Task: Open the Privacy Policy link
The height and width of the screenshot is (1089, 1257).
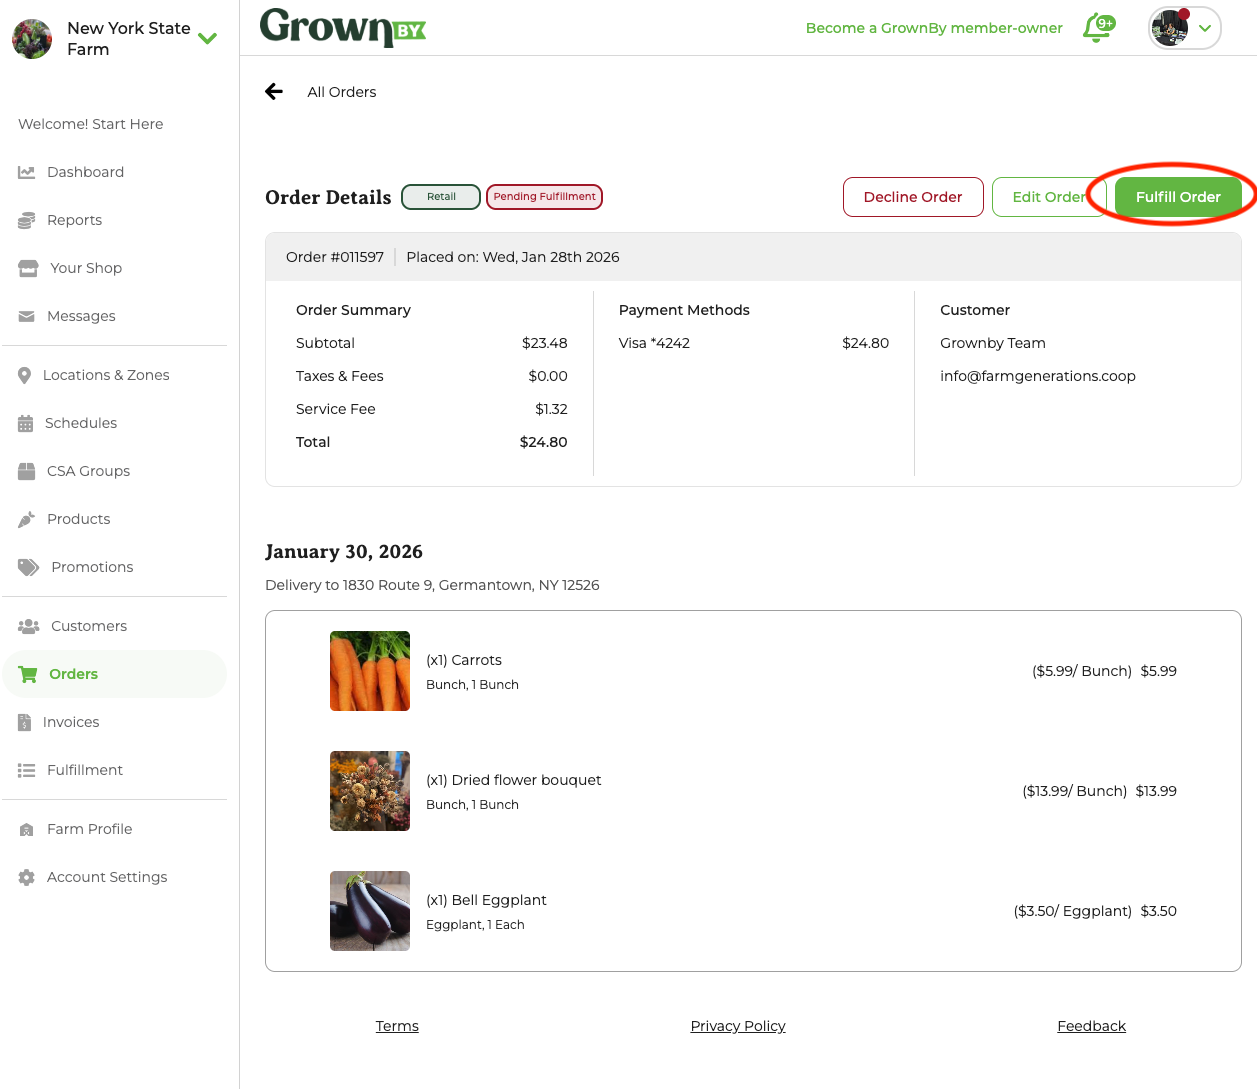Action: [x=737, y=1026]
